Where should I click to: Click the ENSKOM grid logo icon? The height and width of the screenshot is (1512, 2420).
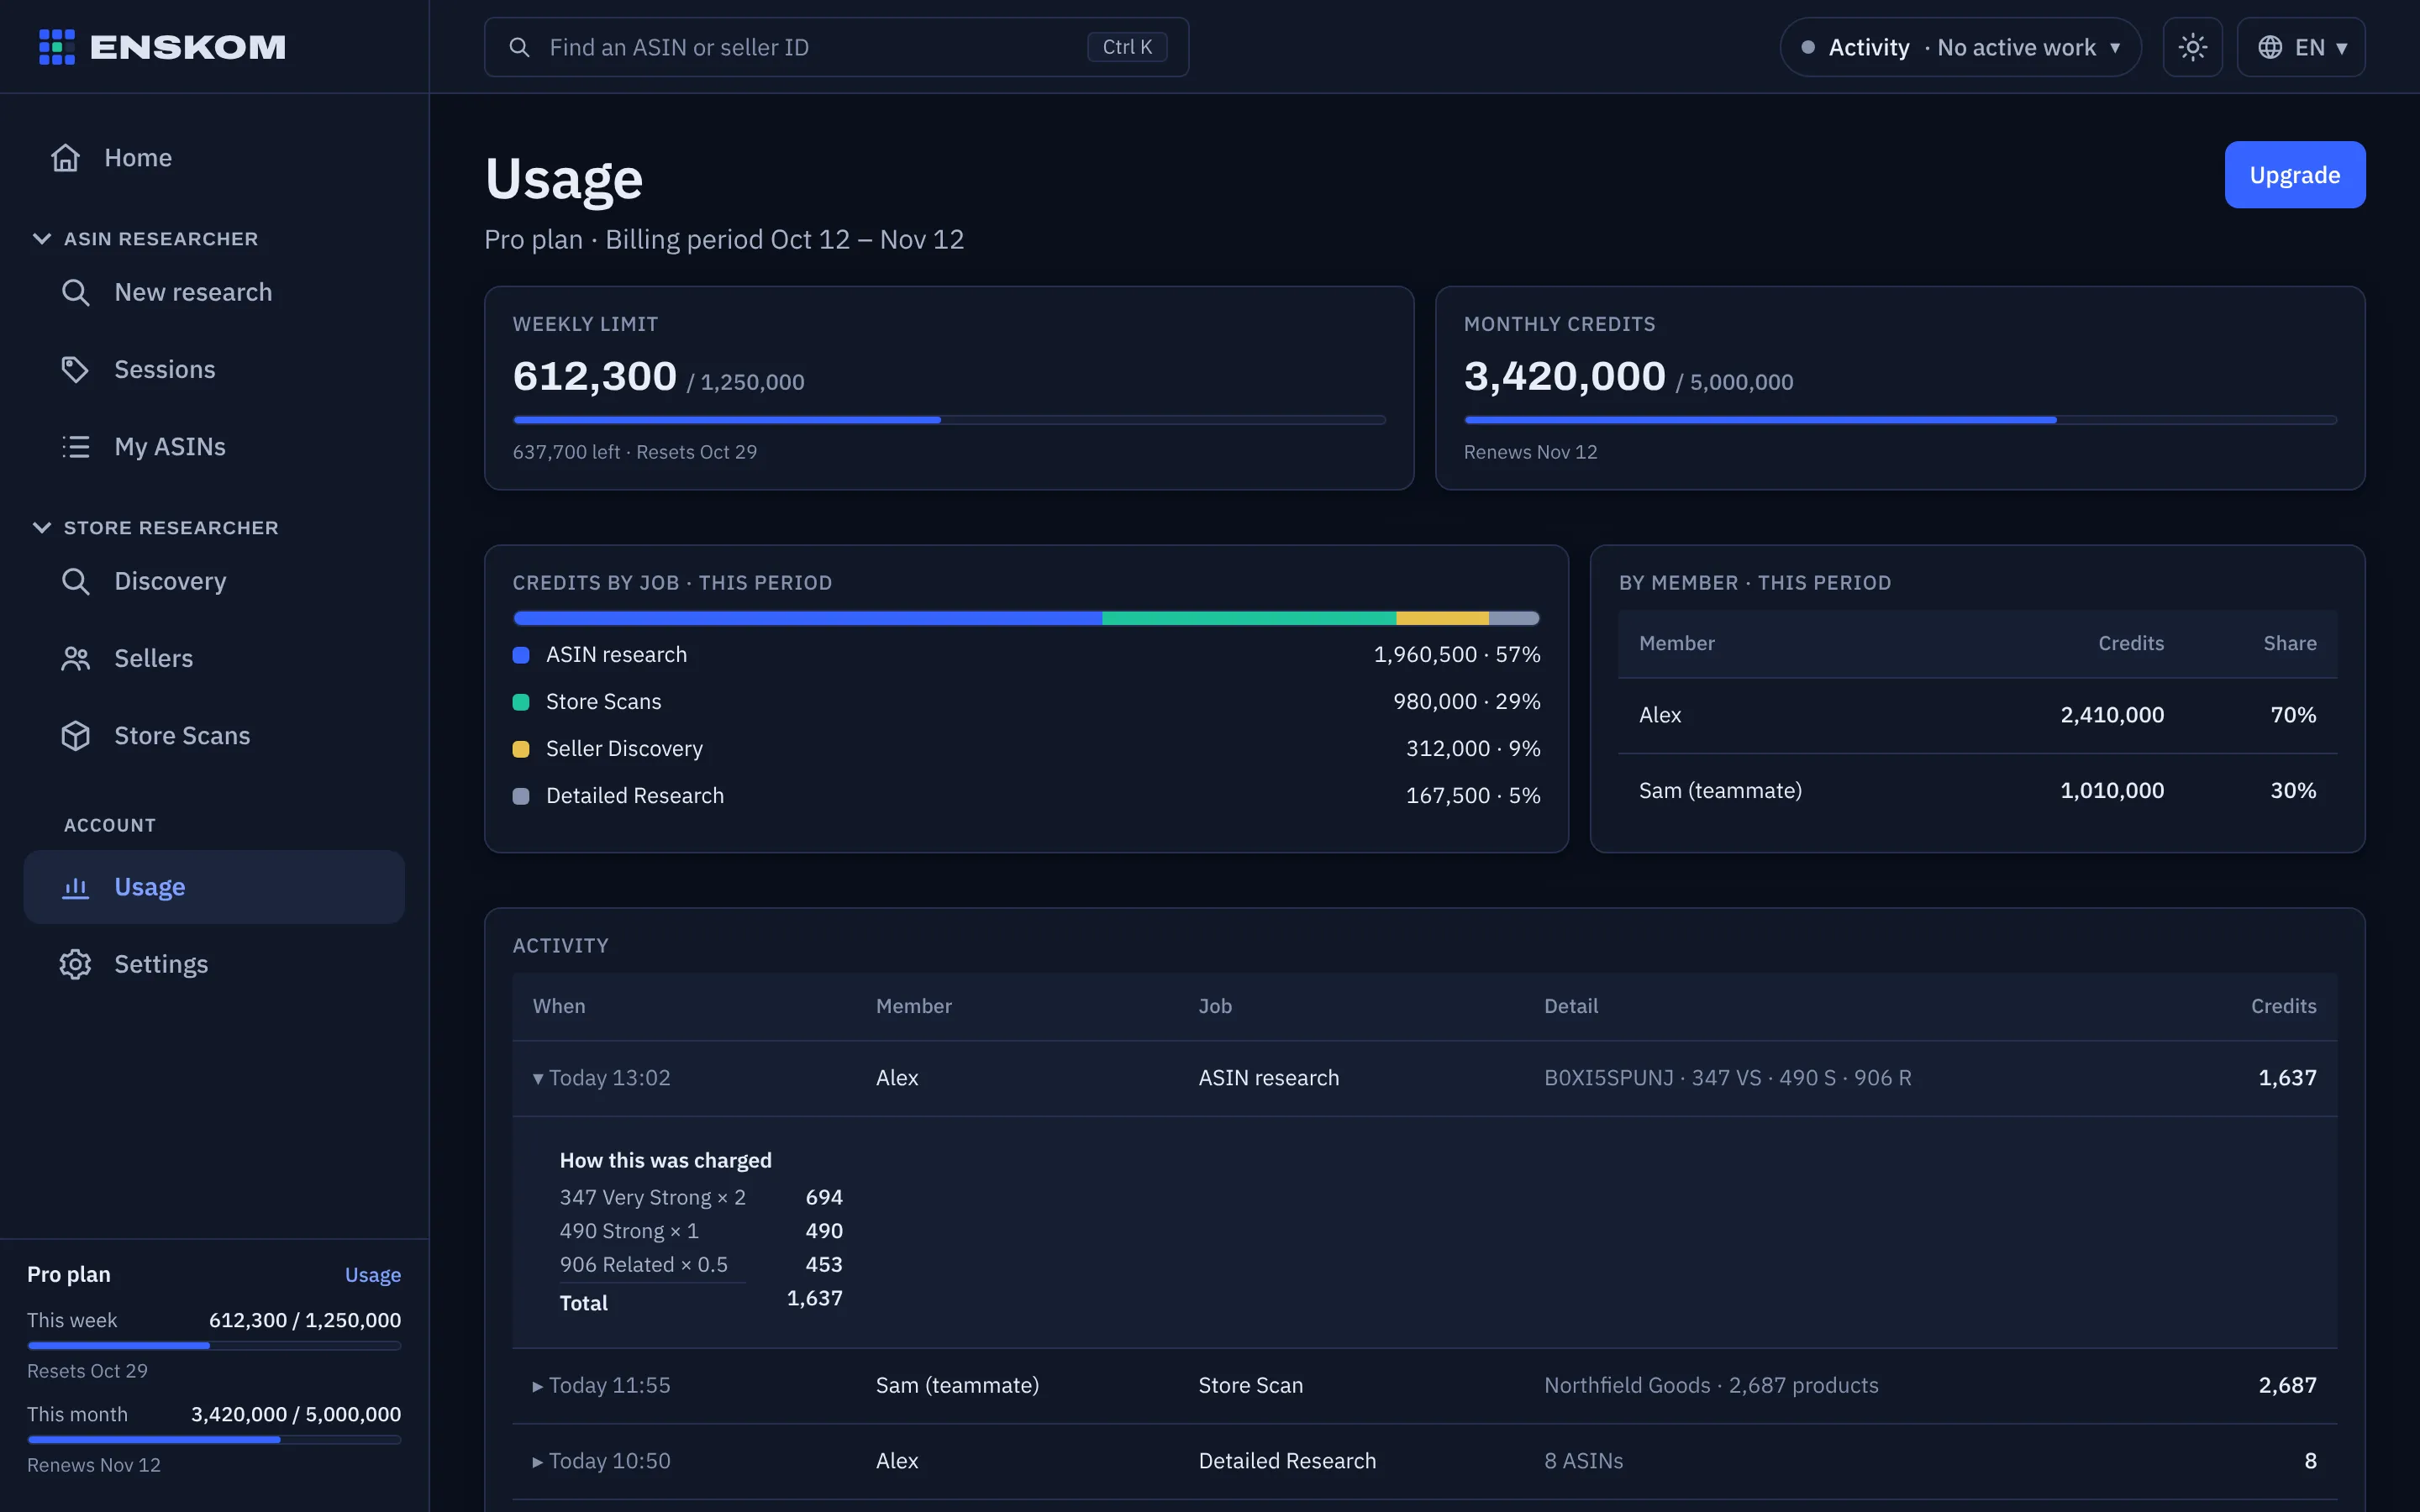[x=57, y=47]
